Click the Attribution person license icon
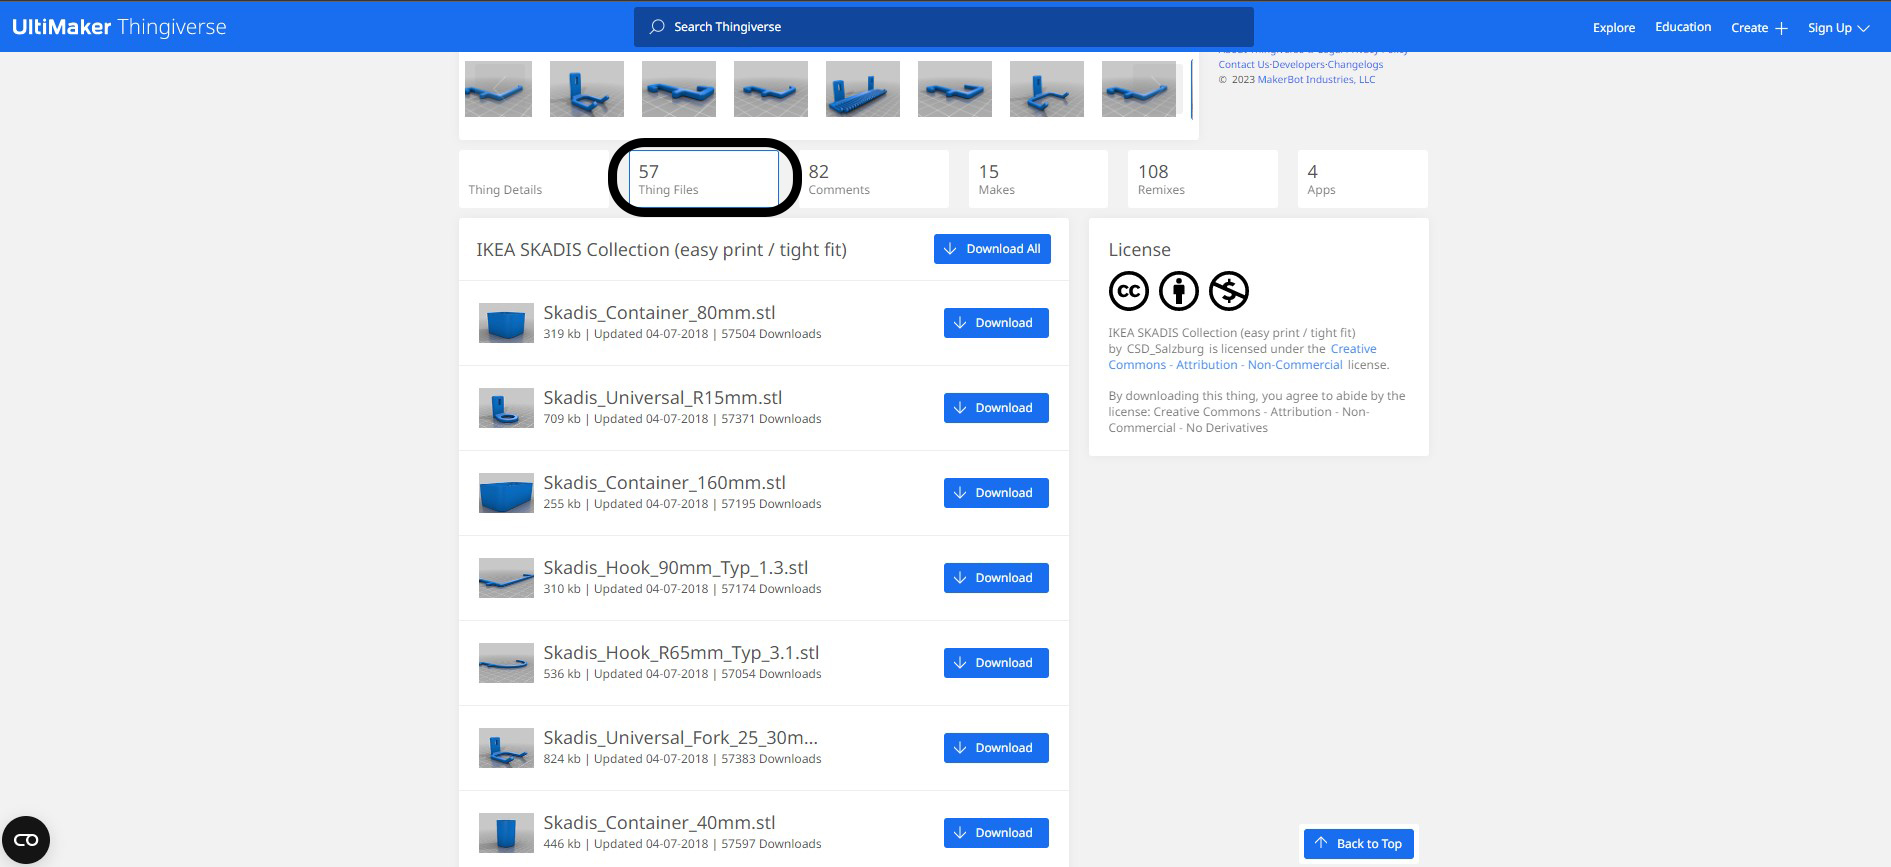The height and width of the screenshot is (867, 1891). [1179, 291]
